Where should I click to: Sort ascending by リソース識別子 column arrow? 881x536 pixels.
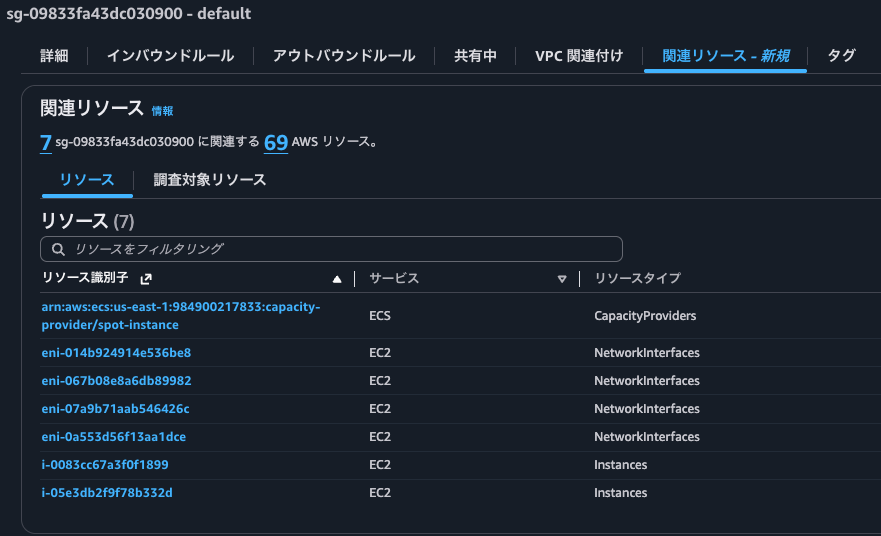click(337, 279)
